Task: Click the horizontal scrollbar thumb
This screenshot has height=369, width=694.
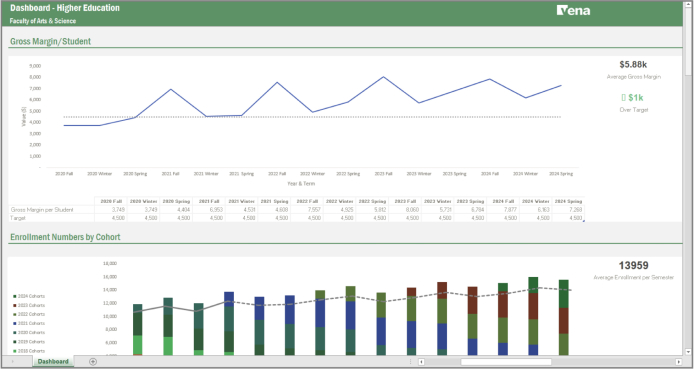Action: (x=506, y=362)
